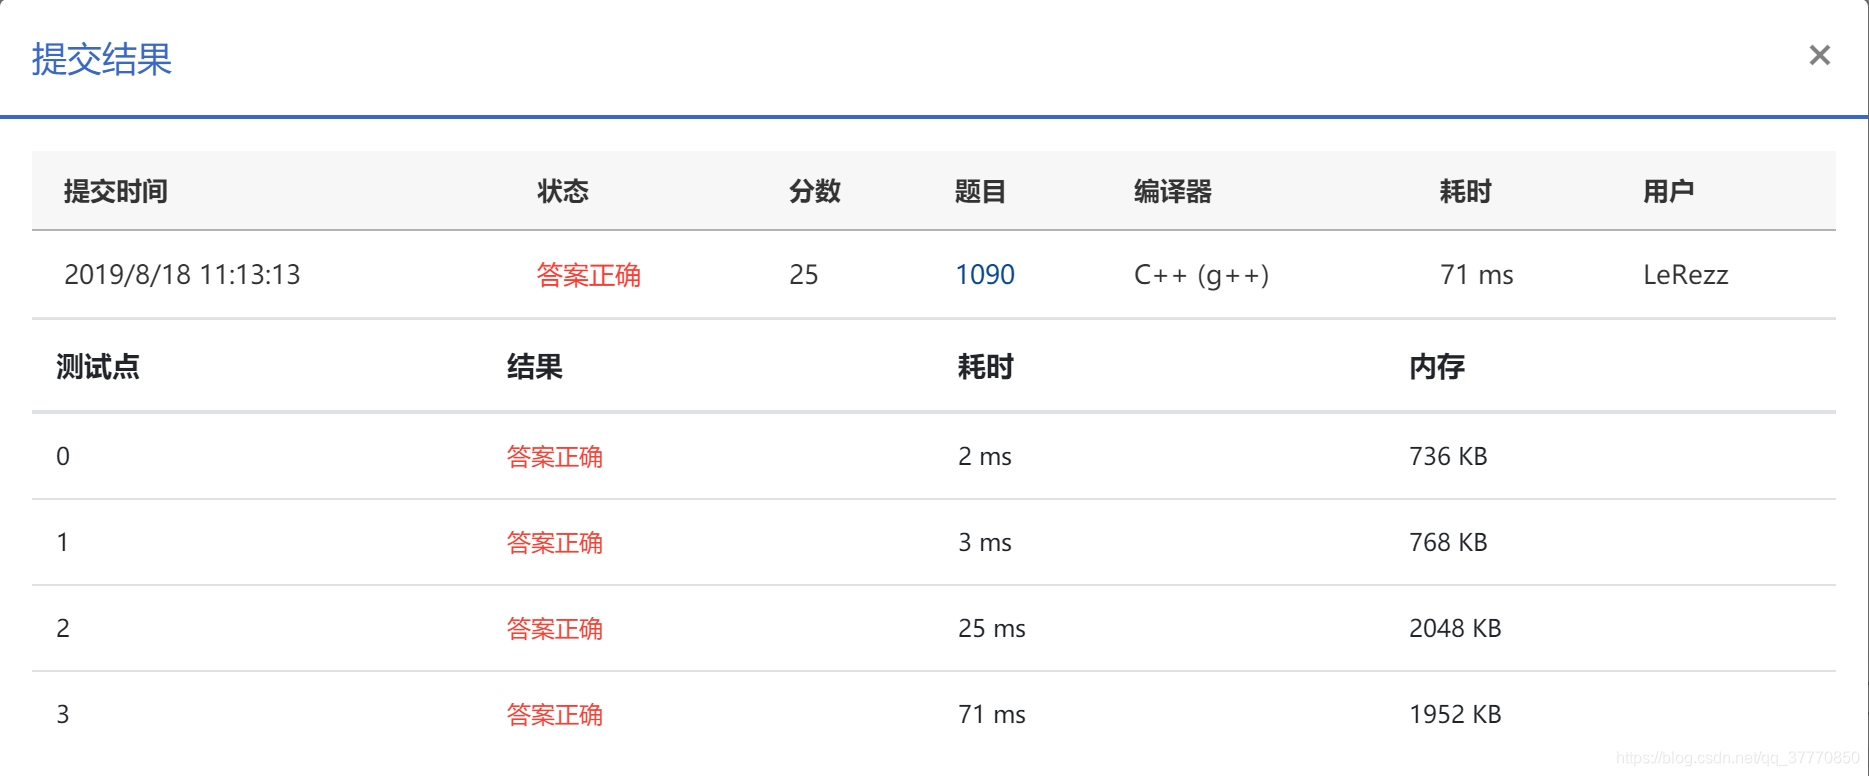Viewport: 1869px width, 776px height.
Task: Click test point number 0
Action: pyautogui.click(x=63, y=456)
